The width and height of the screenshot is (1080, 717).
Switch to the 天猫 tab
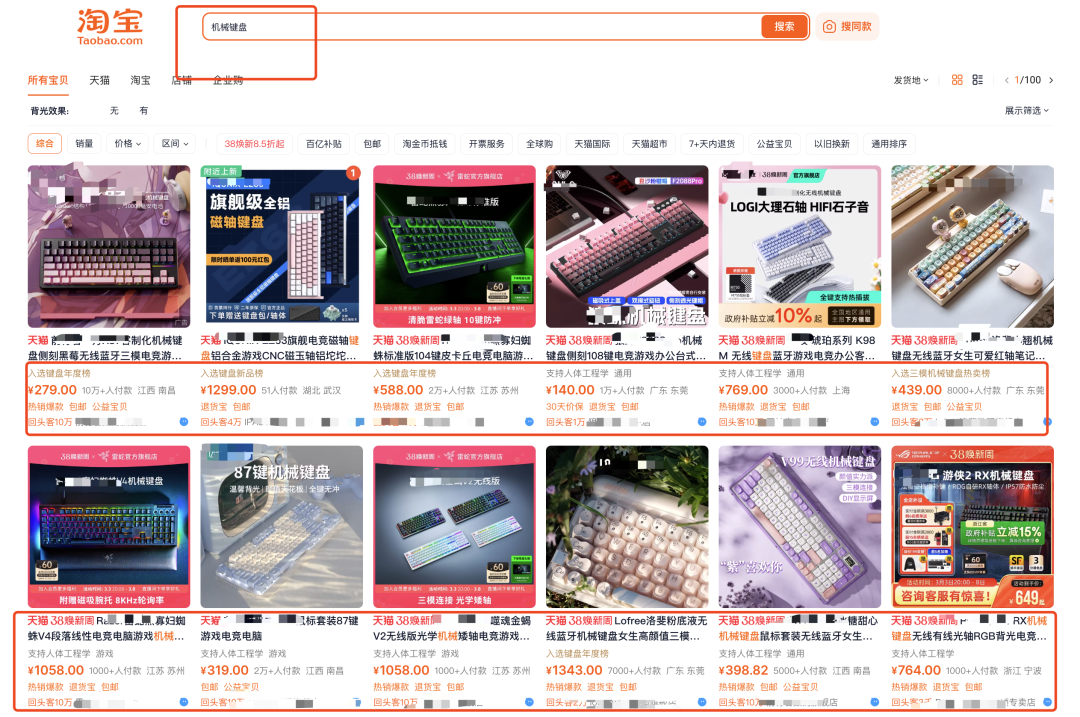coord(99,80)
